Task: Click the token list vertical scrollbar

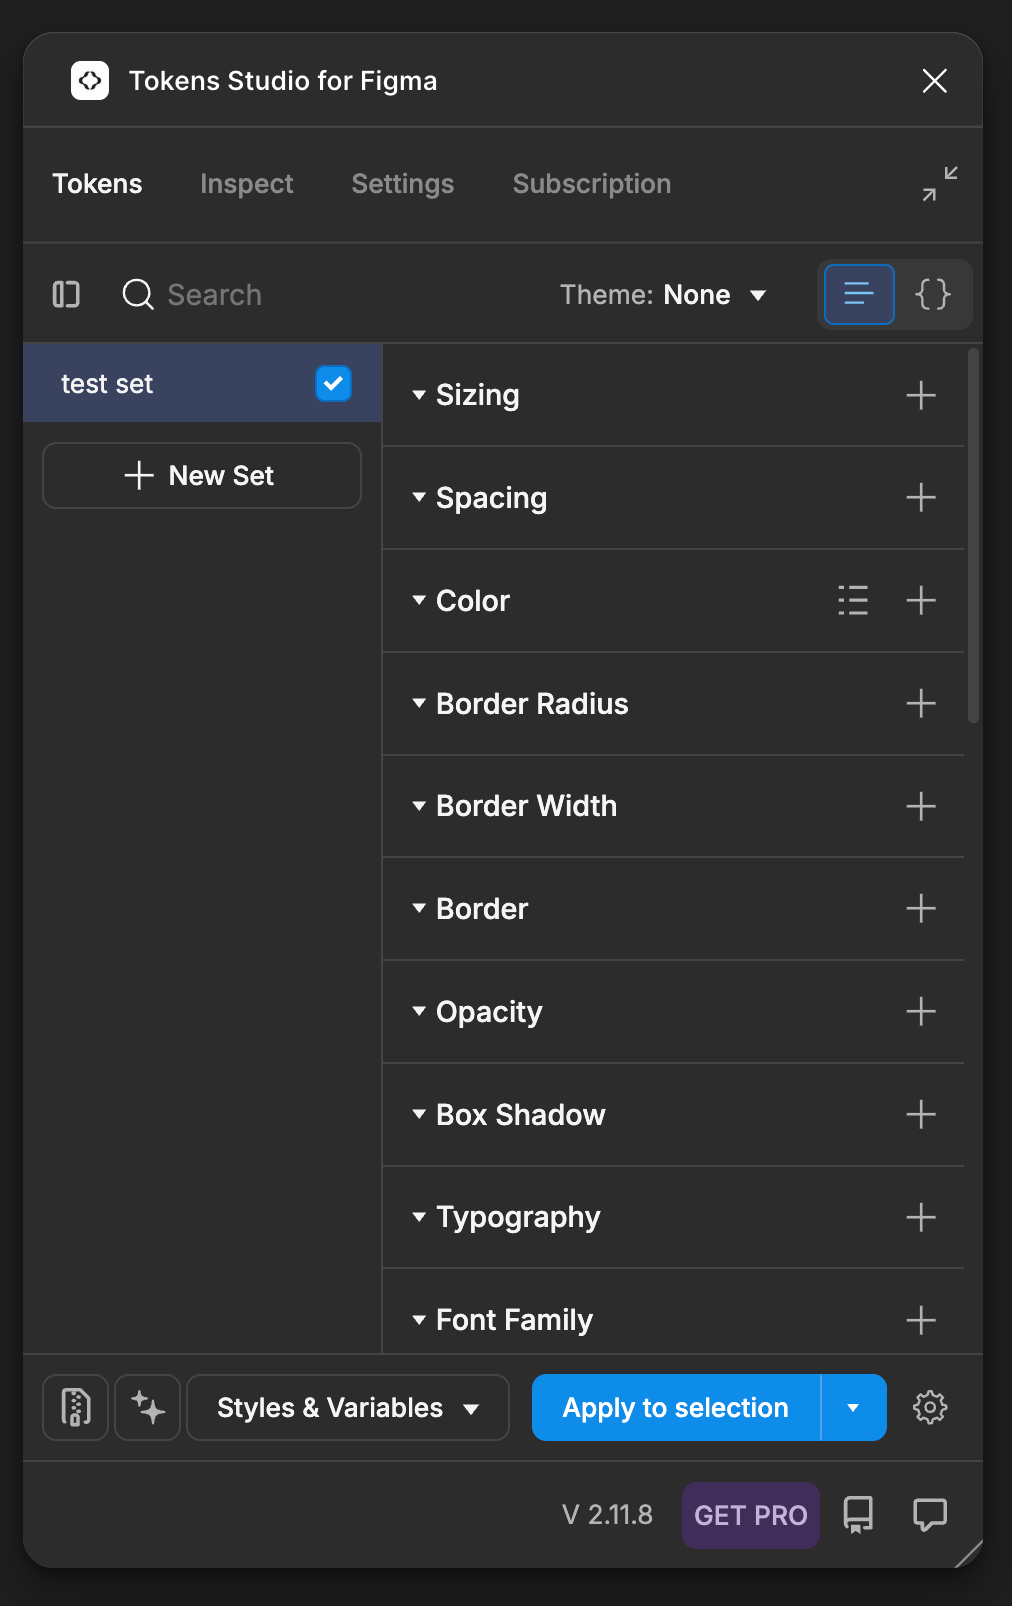Action: tap(973, 535)
